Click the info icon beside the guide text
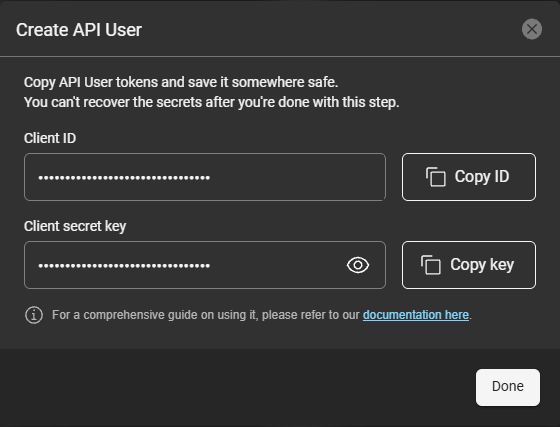Viewport: 560px width, 427px height. click(x=34, y=315)
